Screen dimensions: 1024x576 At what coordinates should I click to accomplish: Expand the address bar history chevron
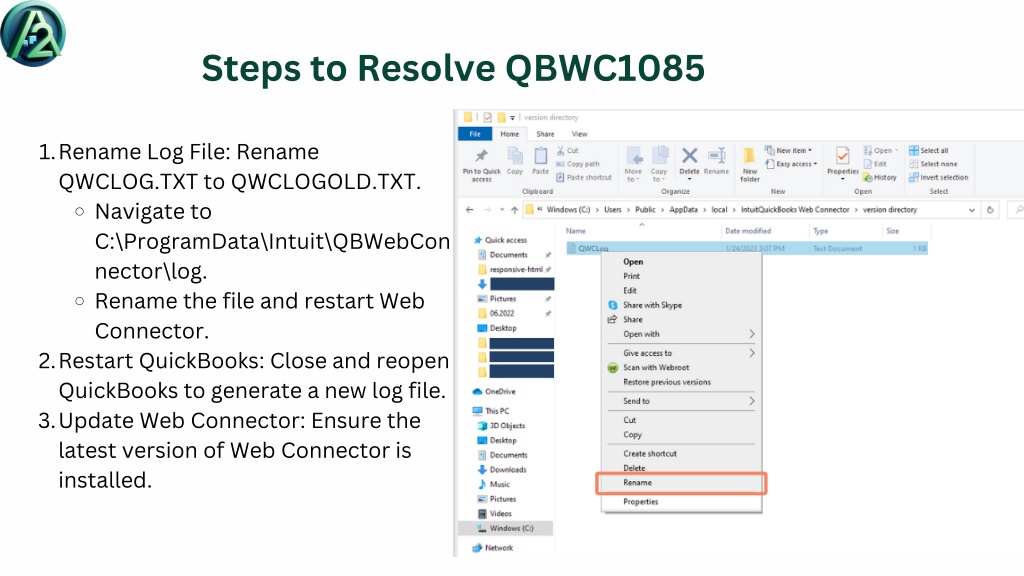pyautogui.click(x=972, y=210)
